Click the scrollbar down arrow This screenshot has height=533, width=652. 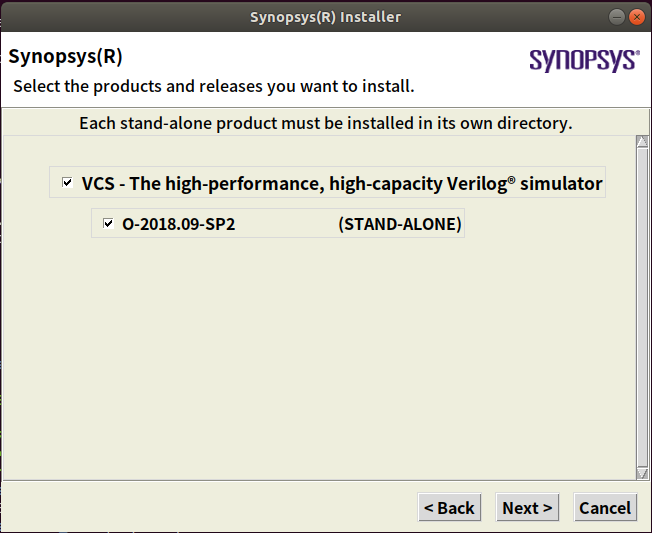(642, 472)
